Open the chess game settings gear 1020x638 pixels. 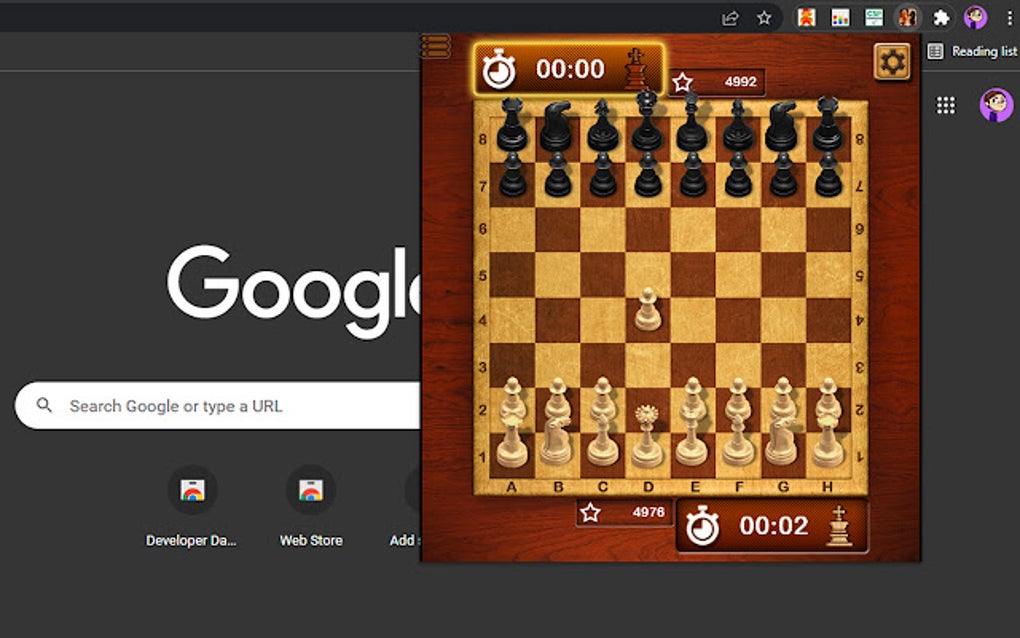890,61
